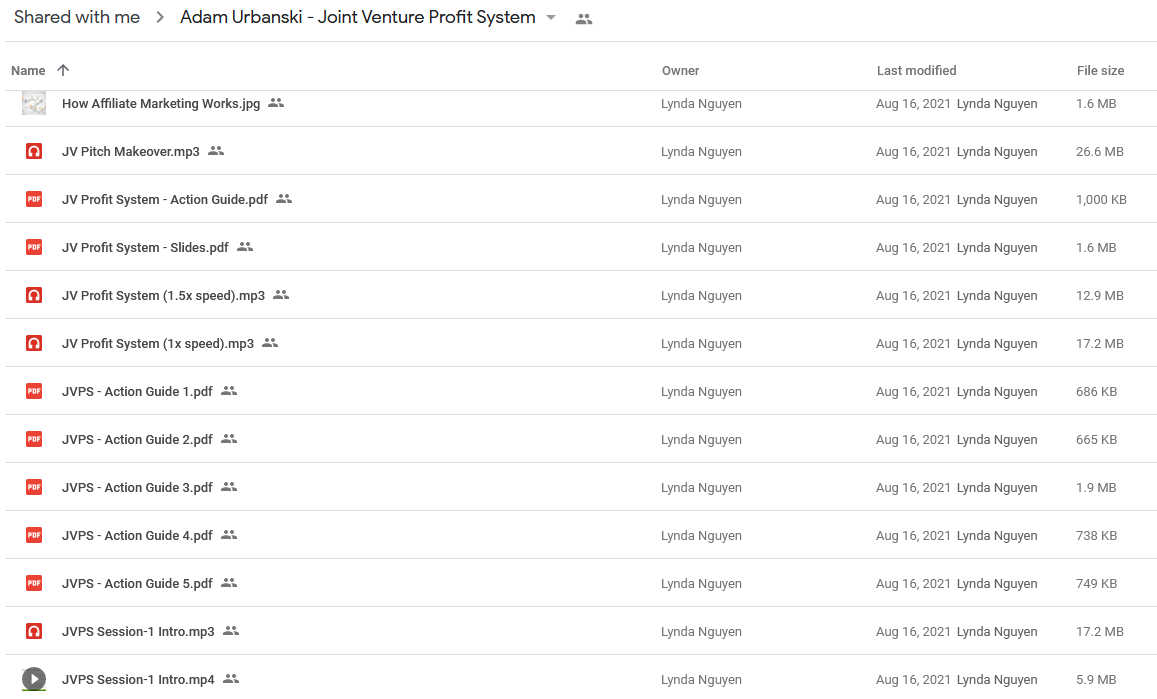Sort by the Last modified column header
The image size is (1157, 699).
tap(916, 71)
